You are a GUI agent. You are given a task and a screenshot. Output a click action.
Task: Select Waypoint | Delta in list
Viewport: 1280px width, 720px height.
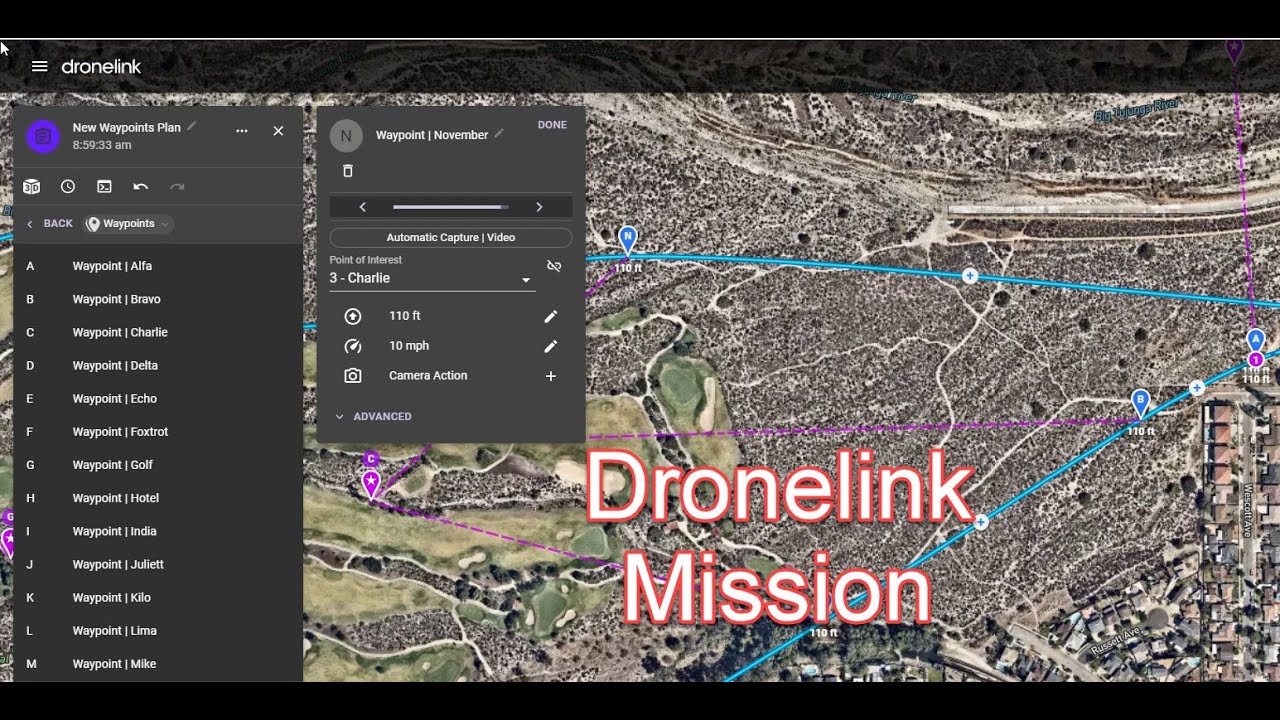click(x=158, y=365)
